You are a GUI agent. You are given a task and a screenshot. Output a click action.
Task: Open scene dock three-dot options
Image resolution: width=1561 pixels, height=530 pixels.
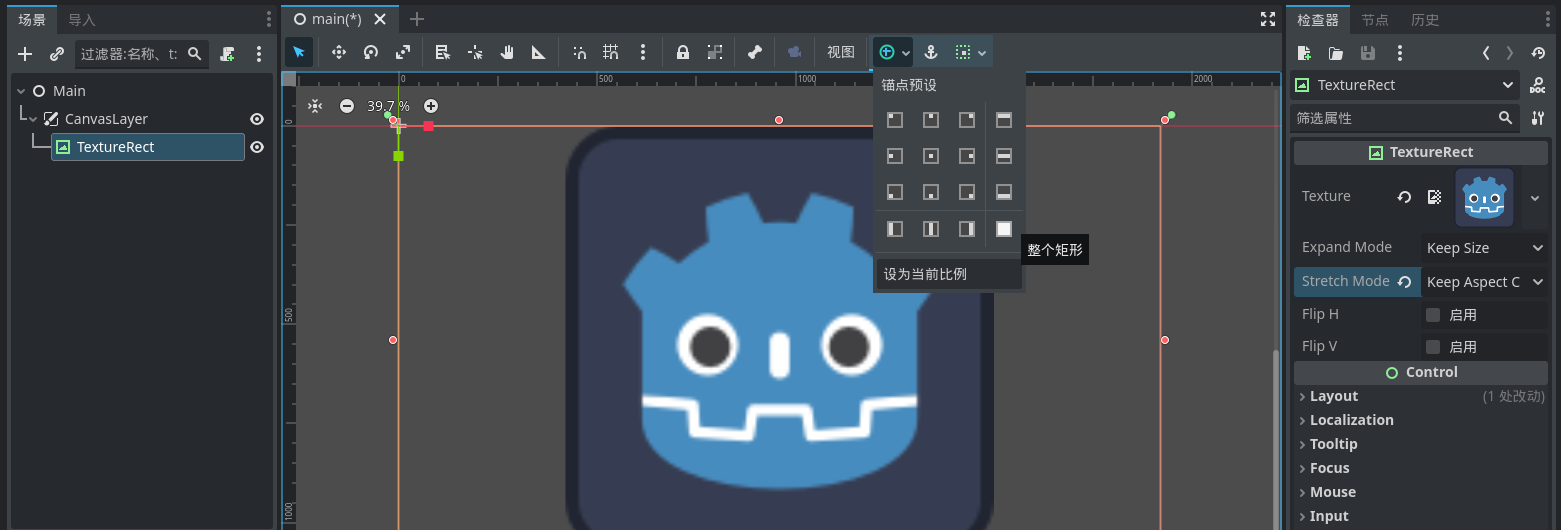click(259, 54)
